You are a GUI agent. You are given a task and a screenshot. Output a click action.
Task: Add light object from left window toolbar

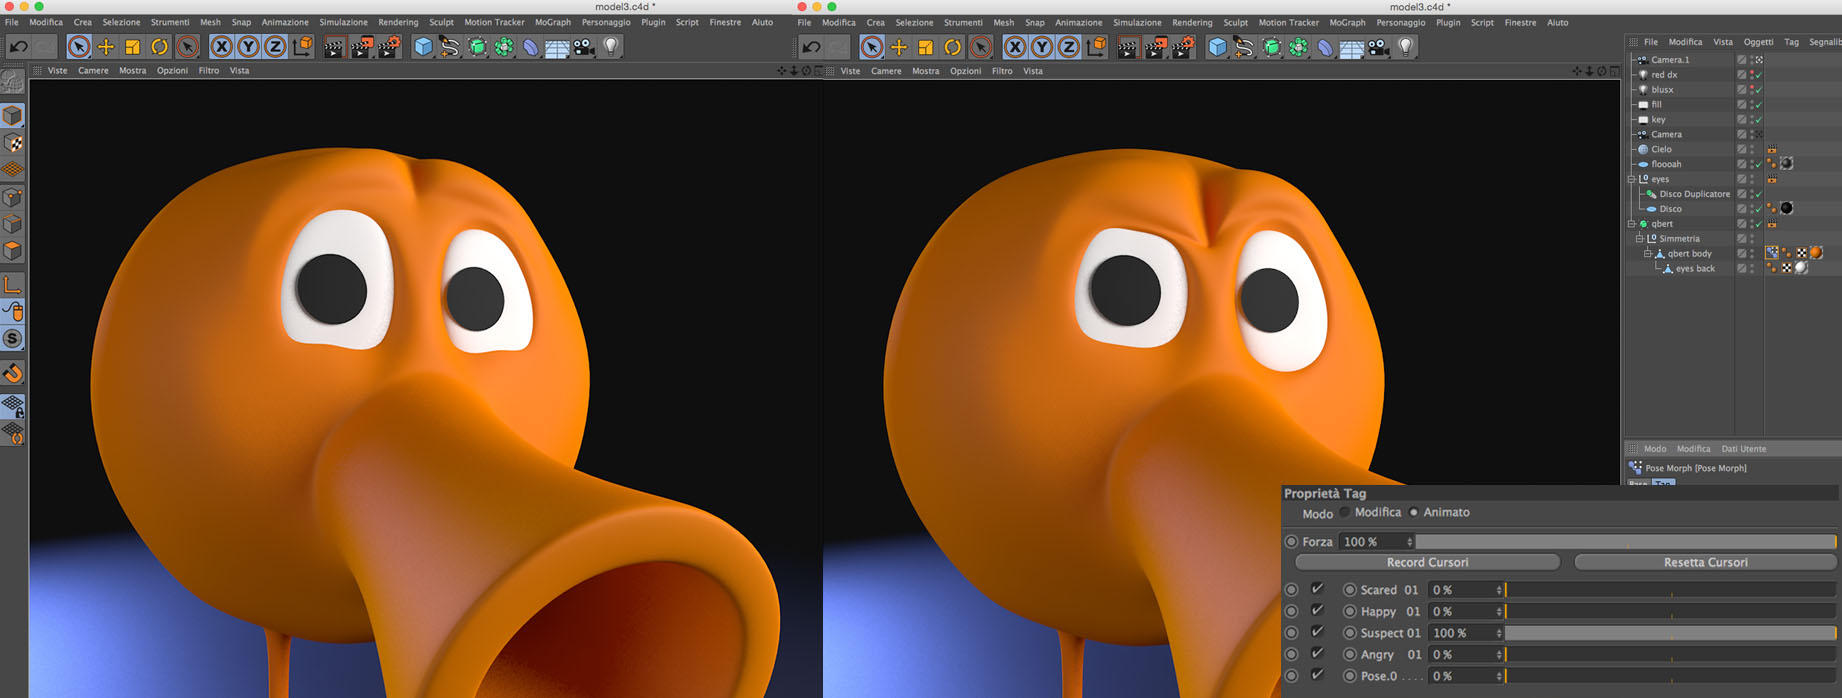click(x=611, y=46)
